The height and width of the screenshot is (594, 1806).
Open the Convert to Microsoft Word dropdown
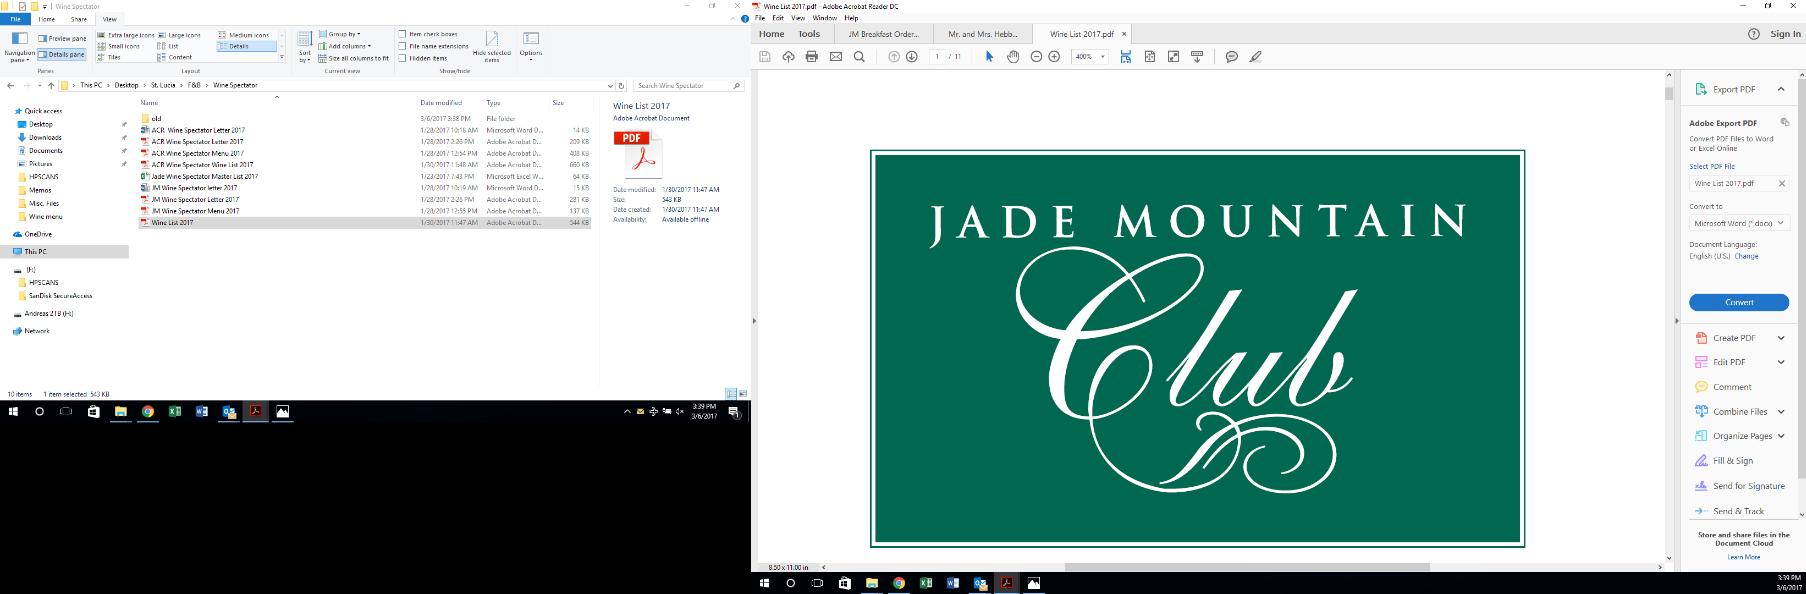[x=1739, y=223]
